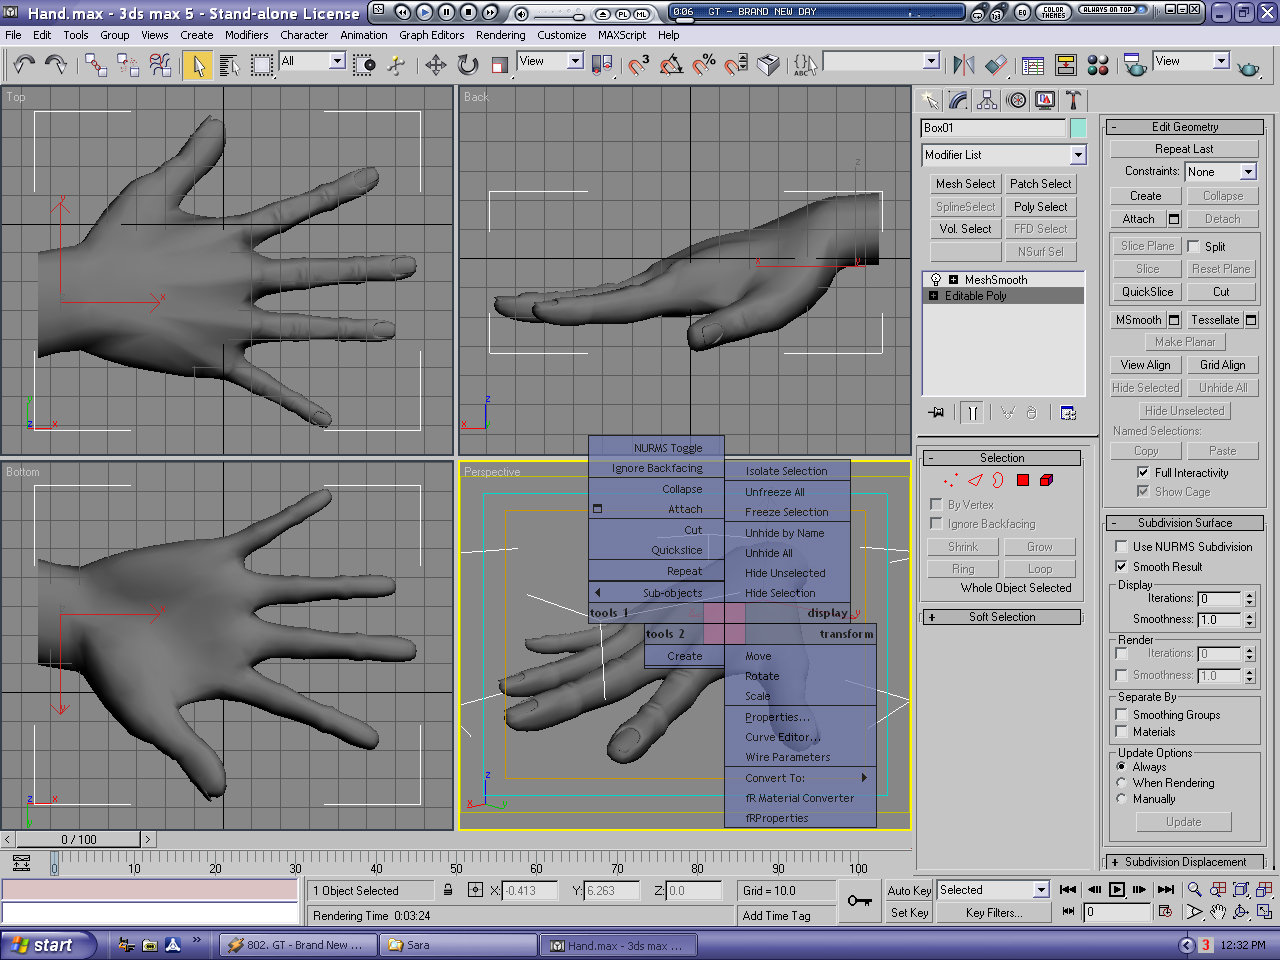Image resolution: width=1280 pixels, height=960 pixels.
Task: Select Manually update option
Action: [1121, 799]
